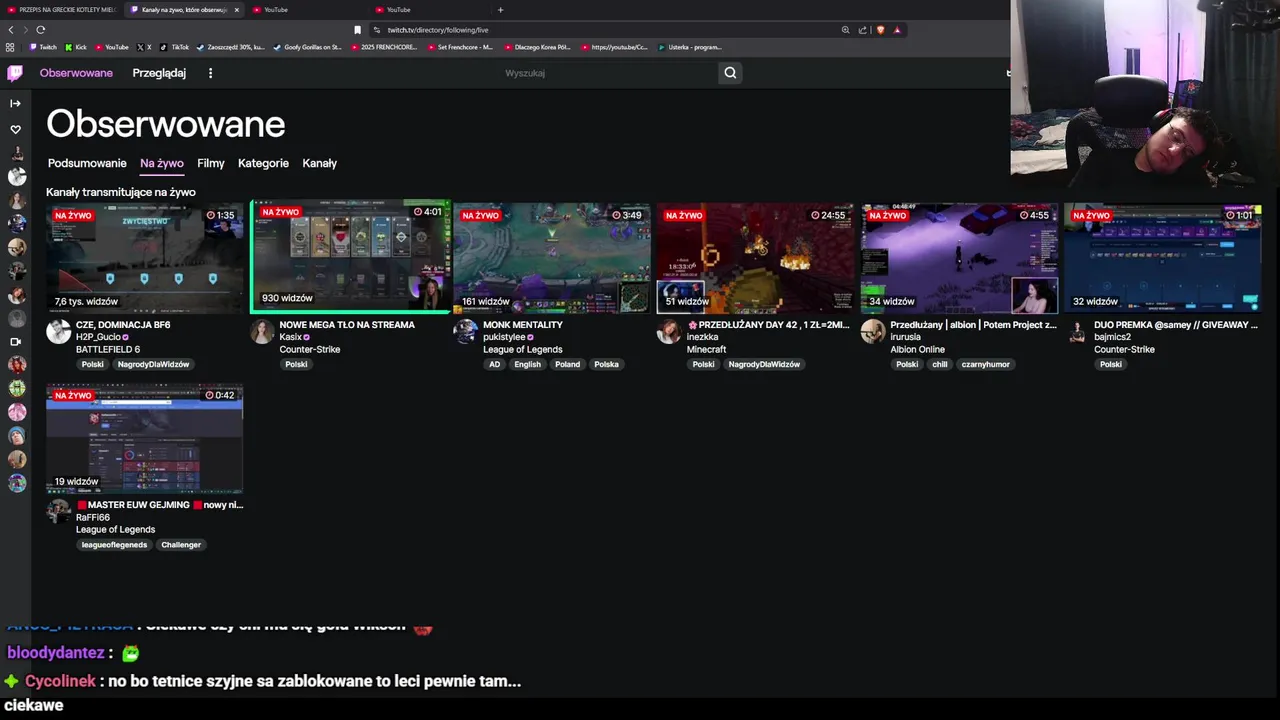
Task: Select the Kanały tab
Action: tap(320, 163)
